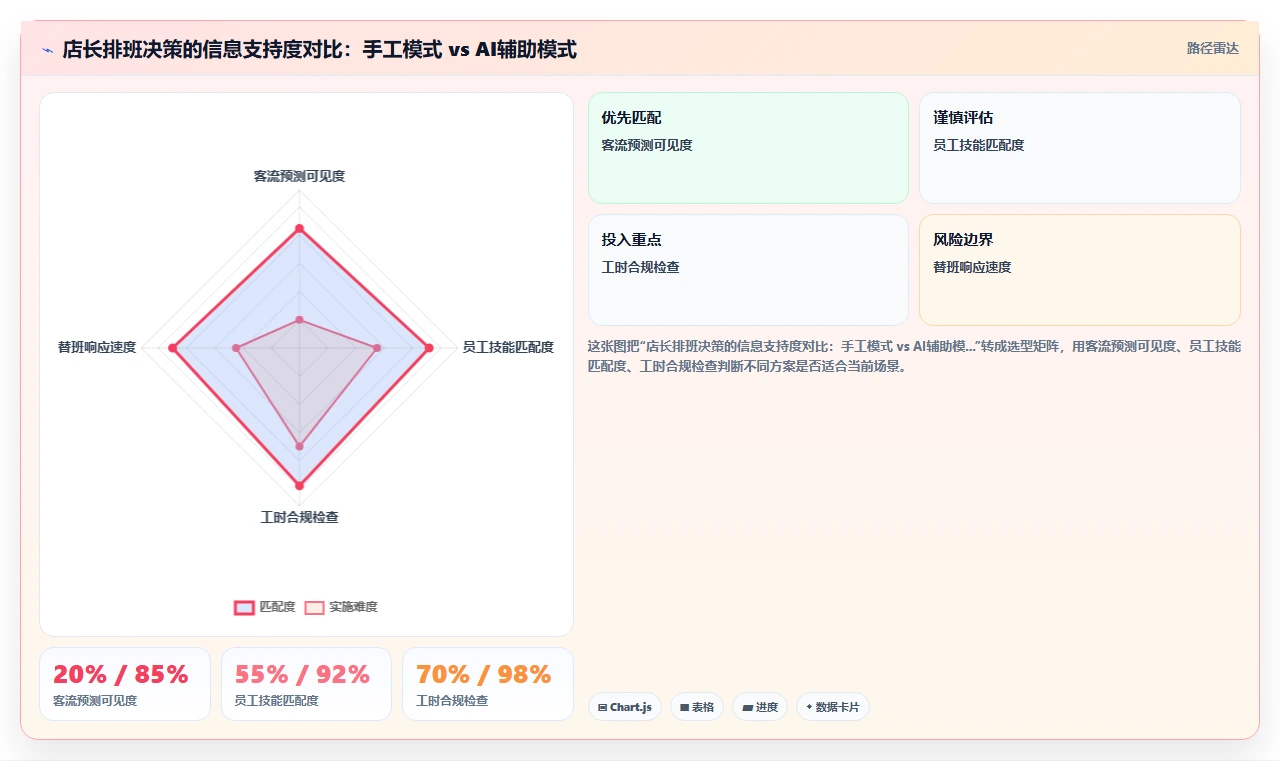Toggle the 匹配度 legend item
Image resolution: width=1280 pixels, height=761 pixels.
pos(265,607)
